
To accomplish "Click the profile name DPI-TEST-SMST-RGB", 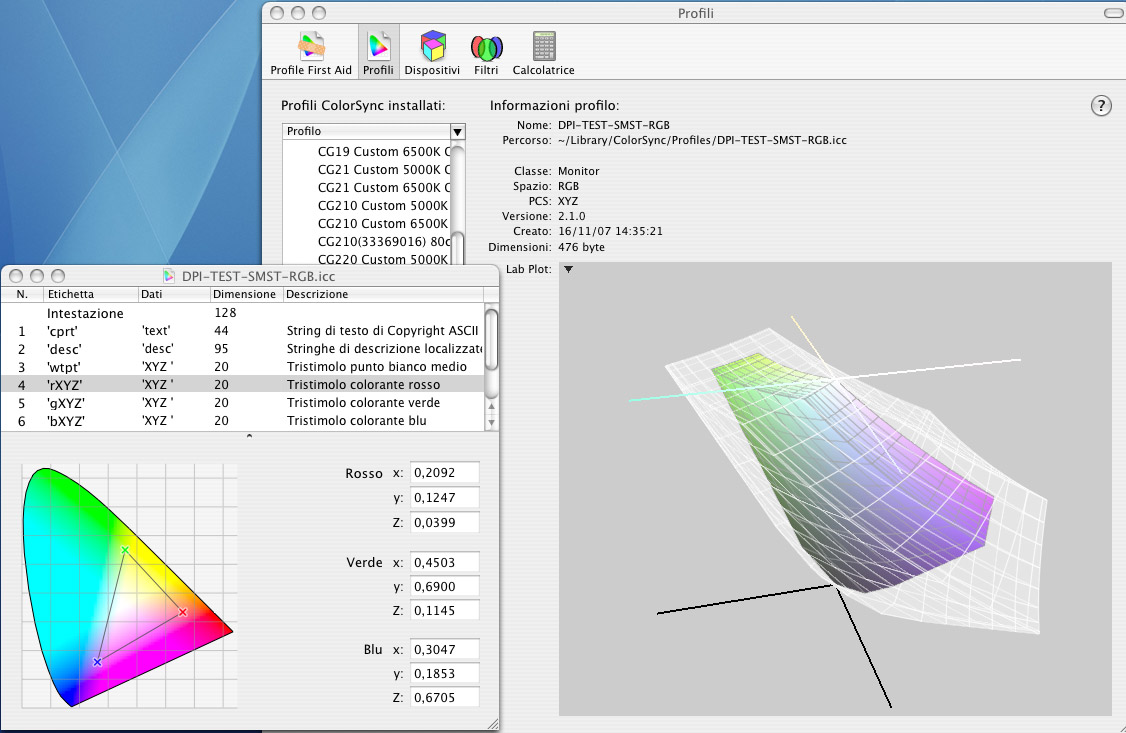I will [614, 125].
